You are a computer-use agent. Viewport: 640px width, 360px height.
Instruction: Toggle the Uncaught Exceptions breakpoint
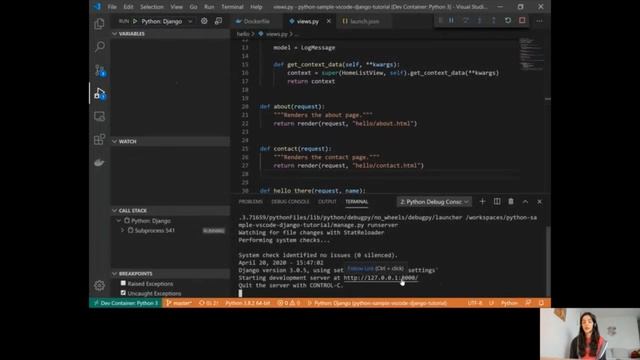point(123,293)
